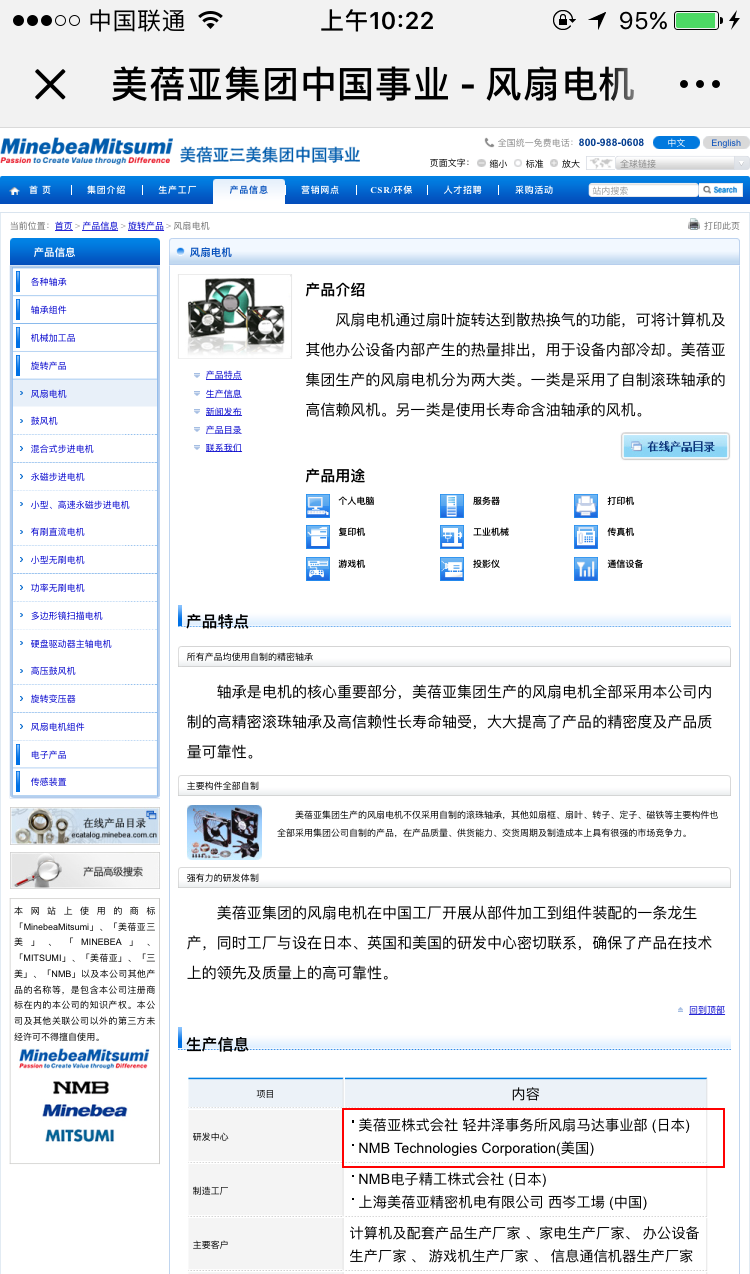Image resolution: width=750 pixels, height=1274 pixels.
Task: Click 旋转产品 in the breadcrumb
Action: pyautogui.click(x=146, y=226)
